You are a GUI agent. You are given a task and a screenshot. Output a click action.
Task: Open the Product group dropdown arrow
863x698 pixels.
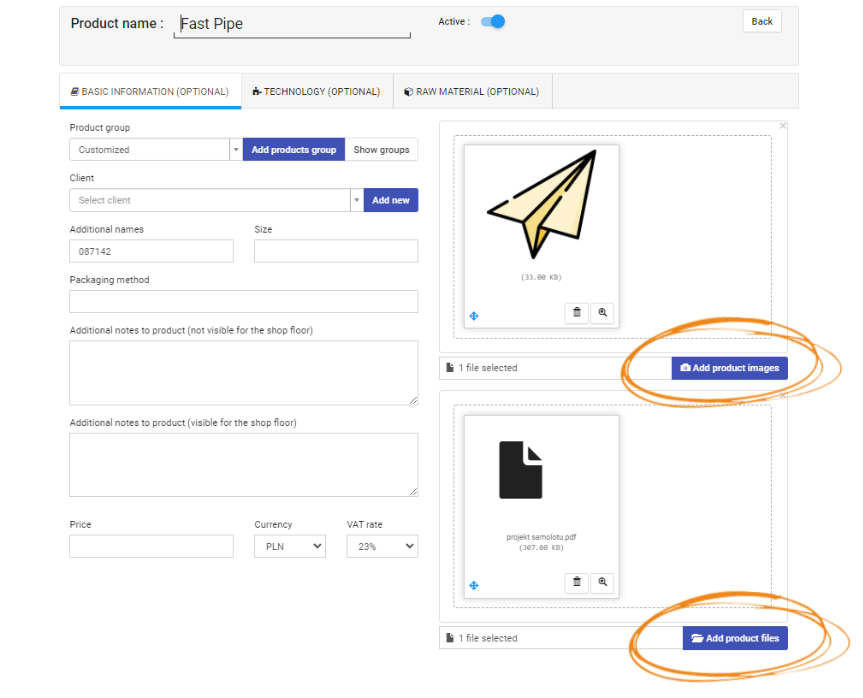pos(236,150)
